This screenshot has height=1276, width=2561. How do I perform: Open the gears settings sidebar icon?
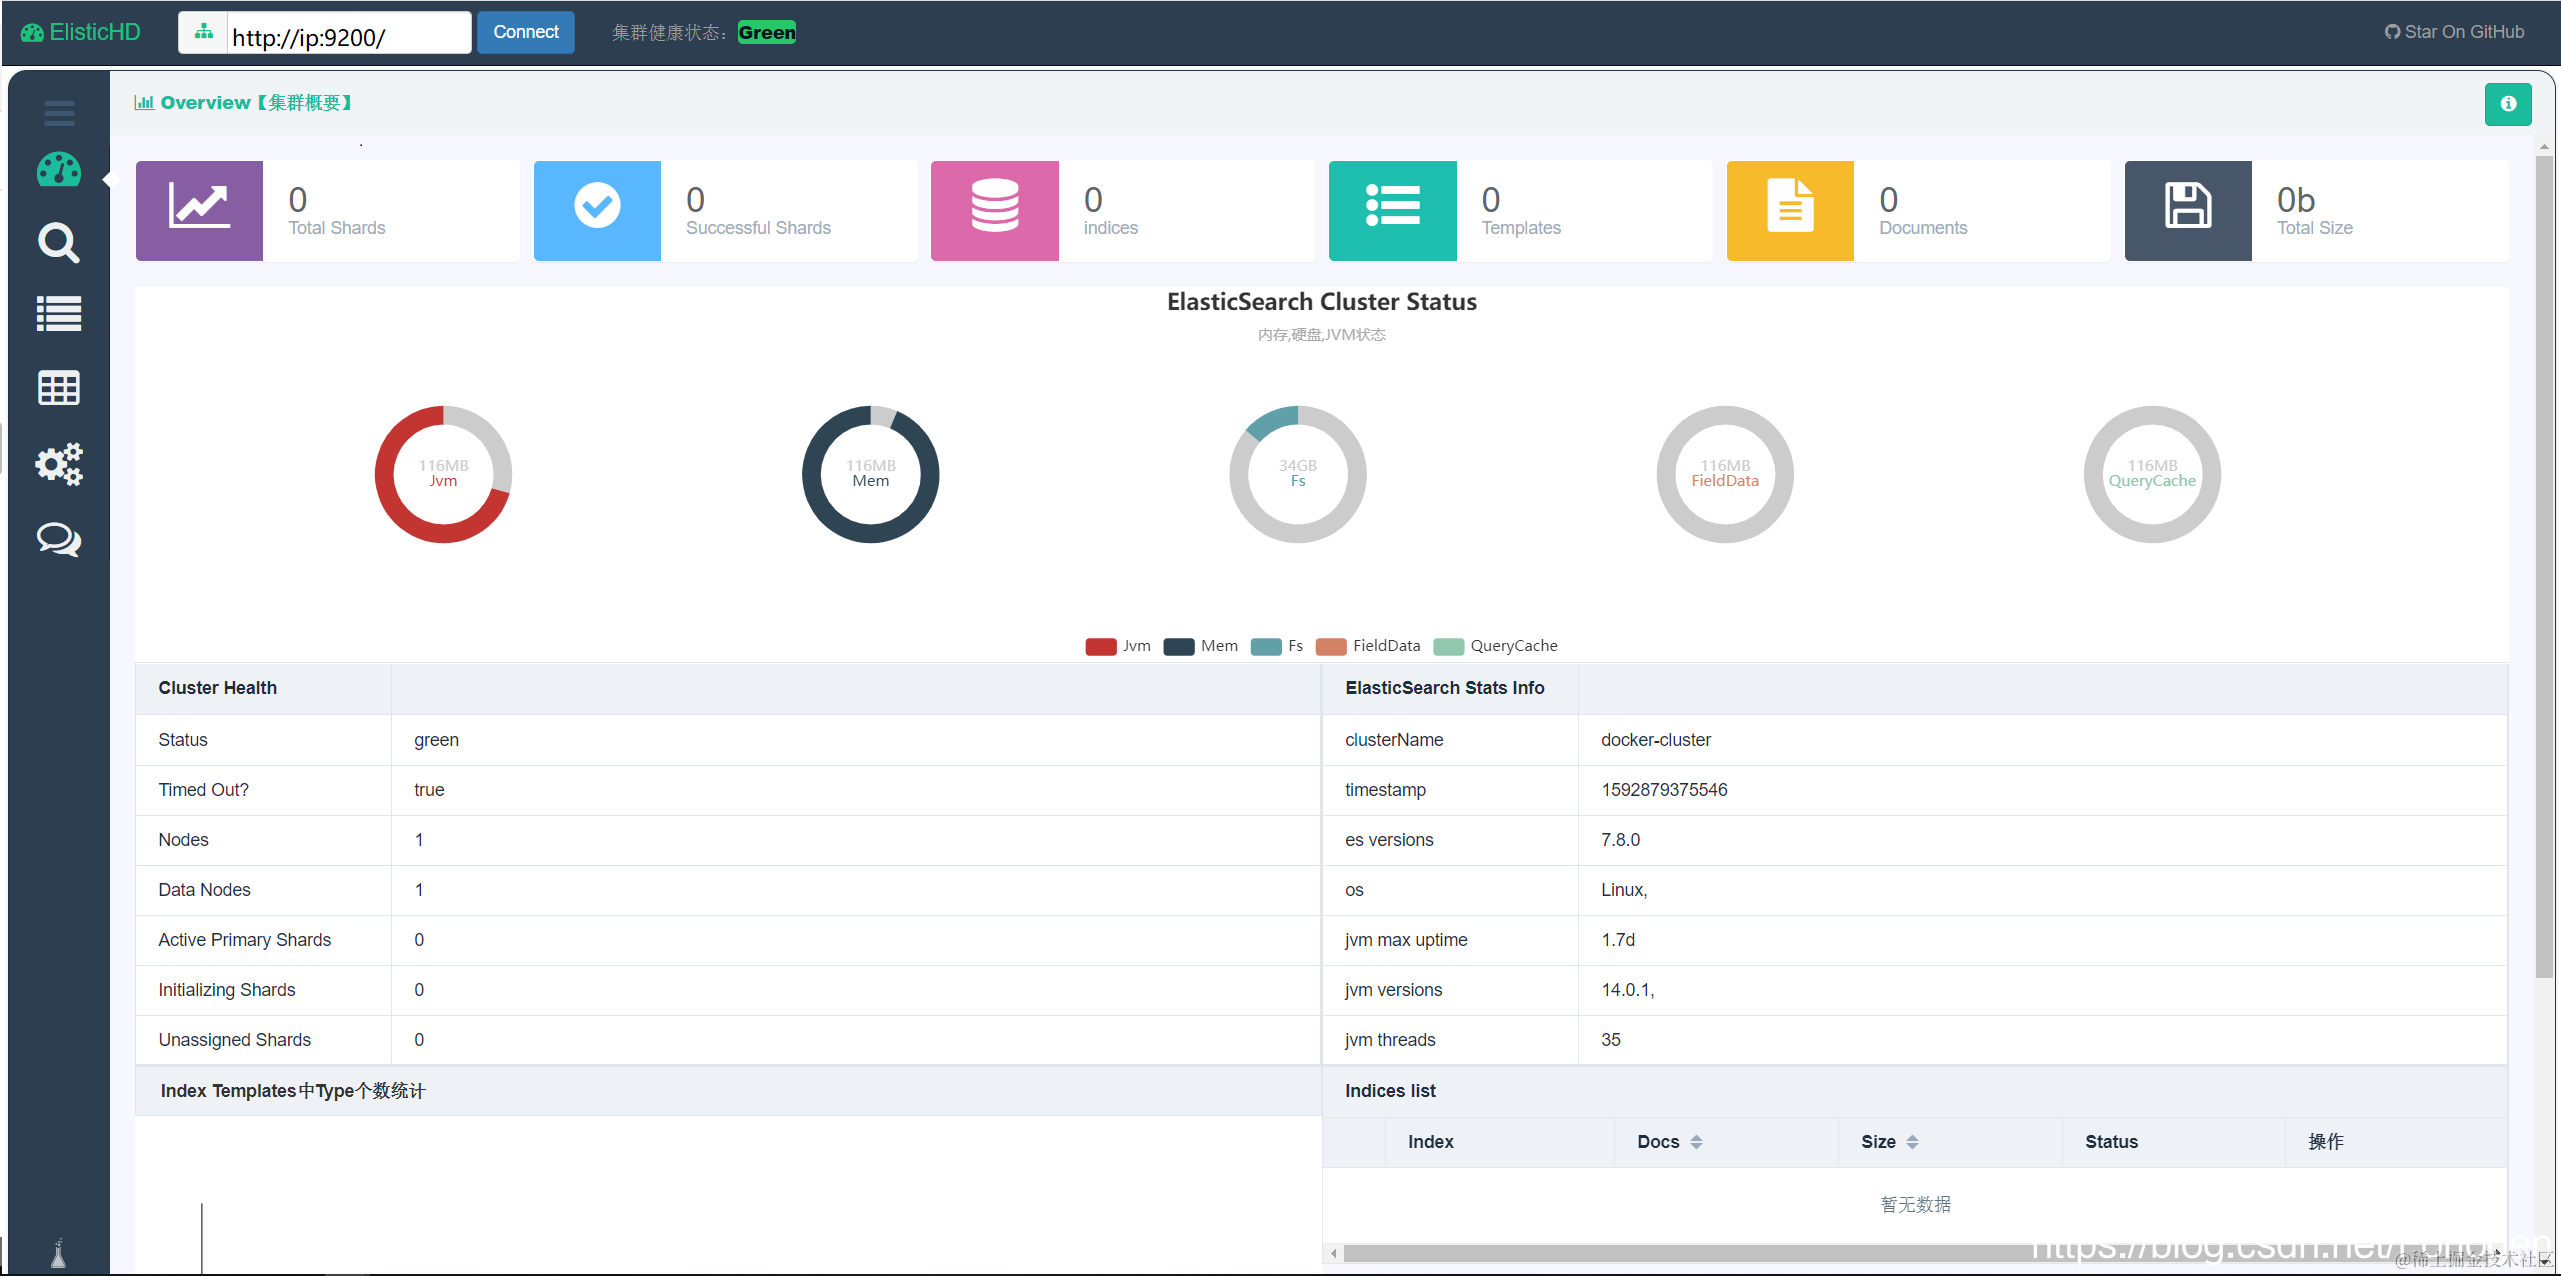point(59,464)
